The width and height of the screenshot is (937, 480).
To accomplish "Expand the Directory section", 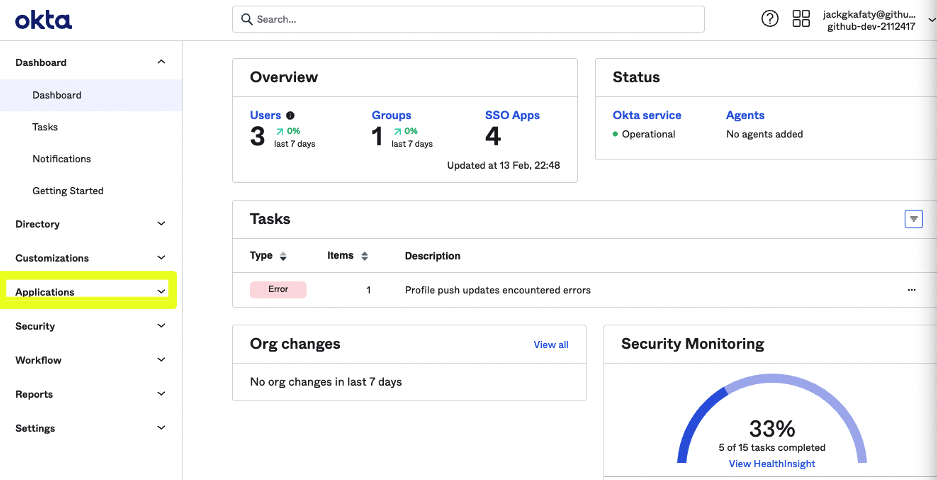I will [91, 224].
